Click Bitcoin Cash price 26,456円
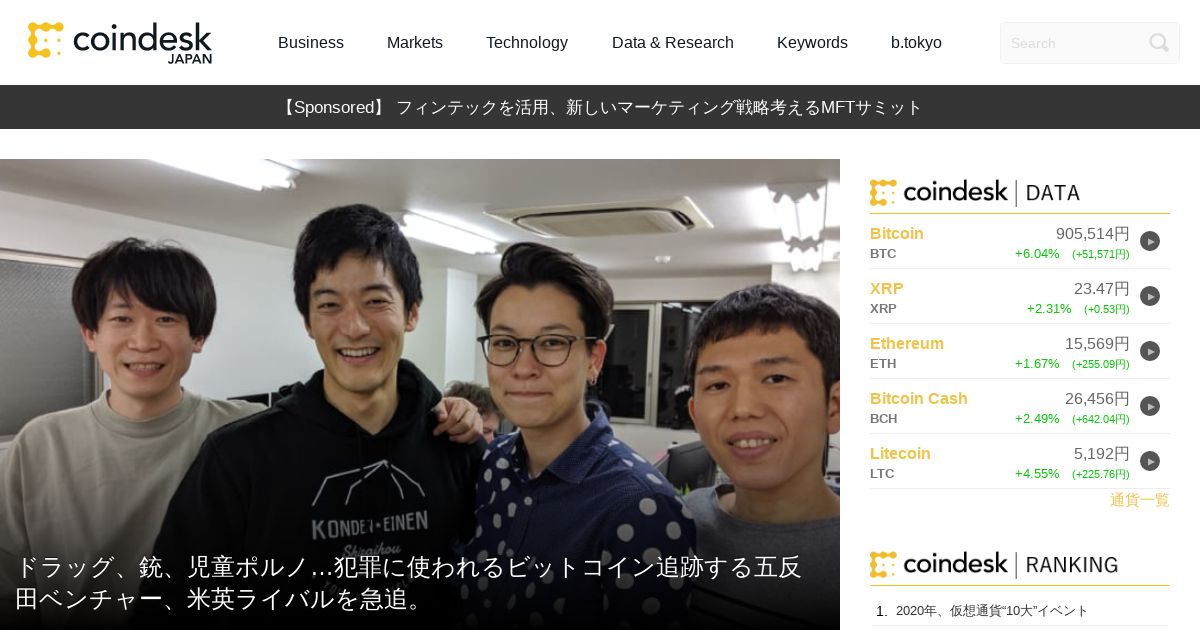Viewport: 1200px width, 630px height. [1097, 398]
